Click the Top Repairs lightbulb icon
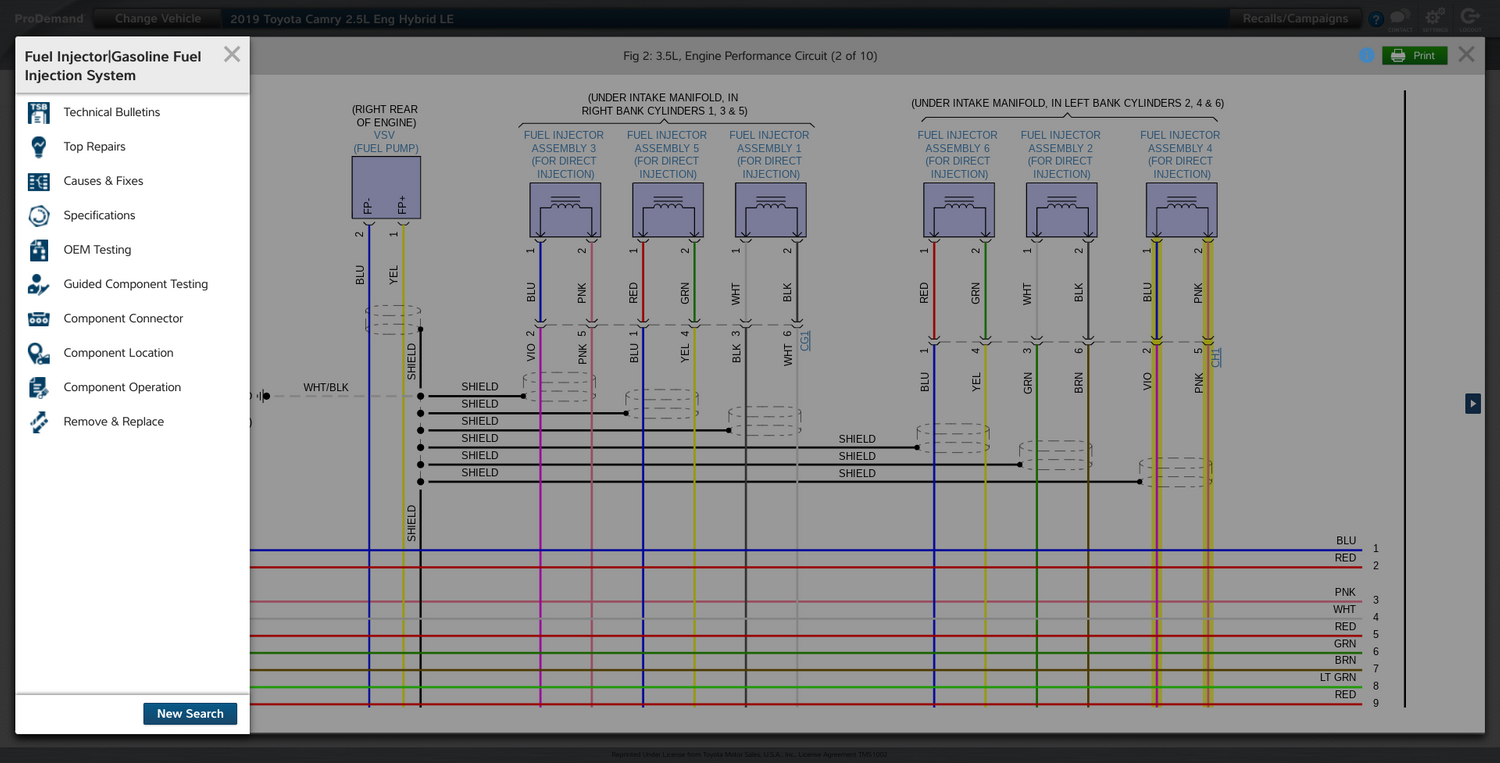The image size is (1500, 763). (x=39, y=147)
